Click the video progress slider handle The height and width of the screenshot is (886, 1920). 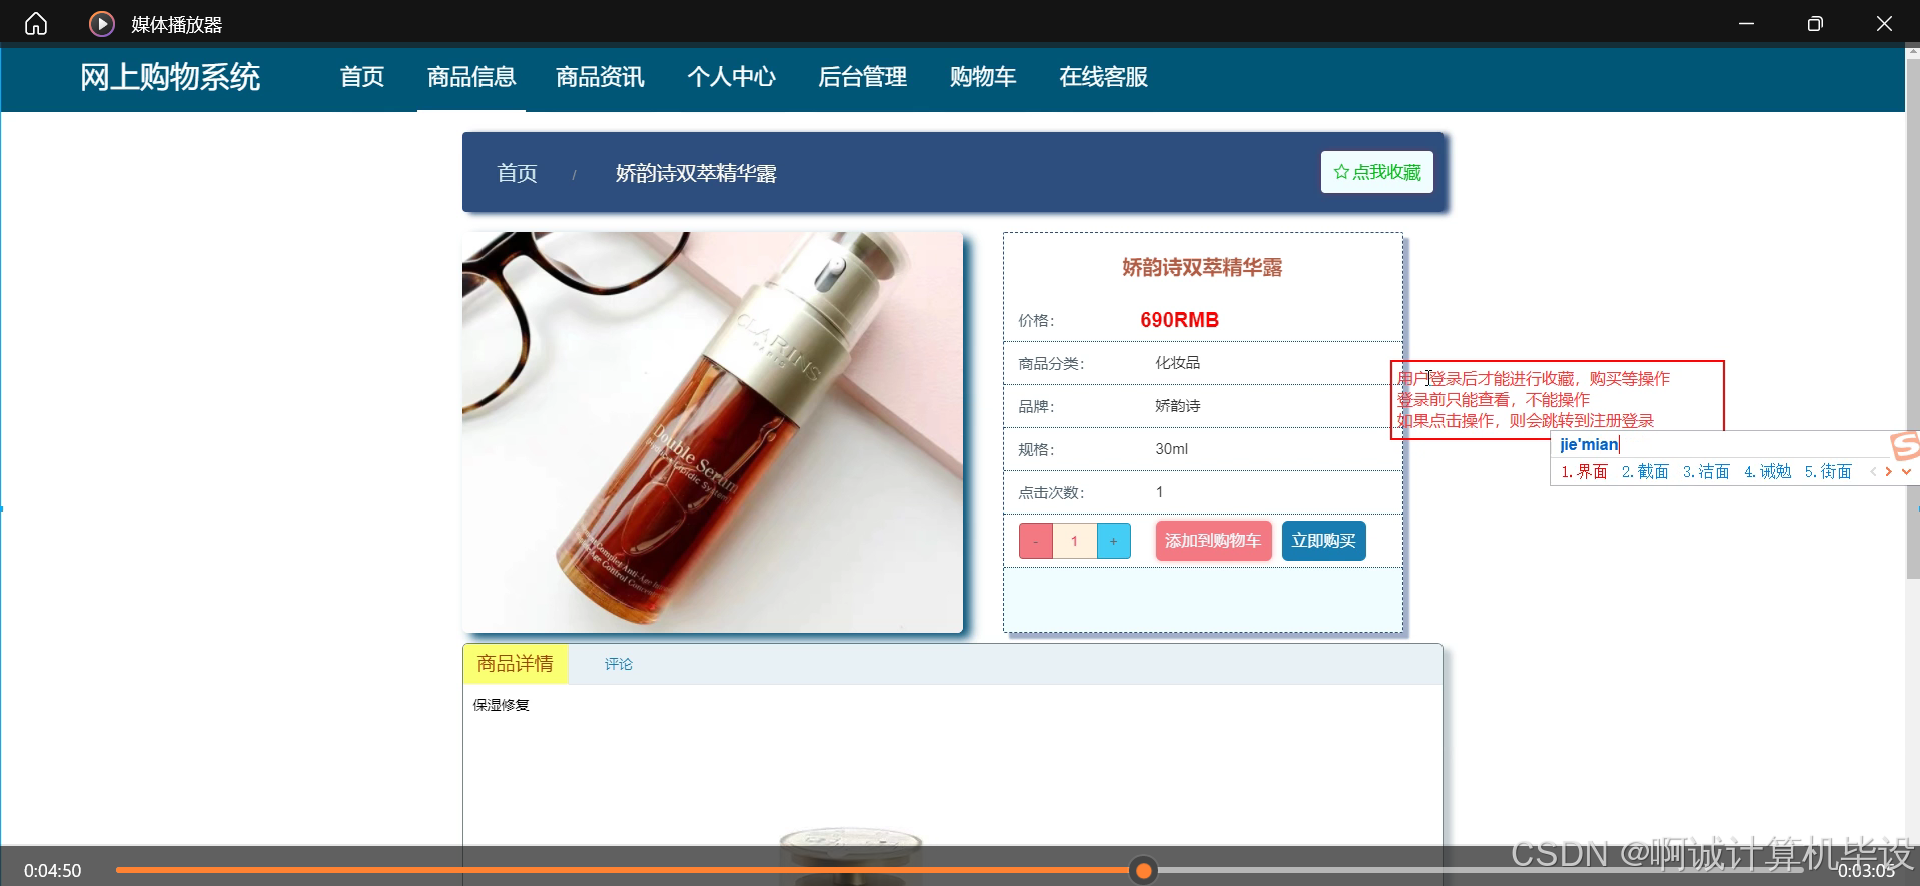point(1143,870)
